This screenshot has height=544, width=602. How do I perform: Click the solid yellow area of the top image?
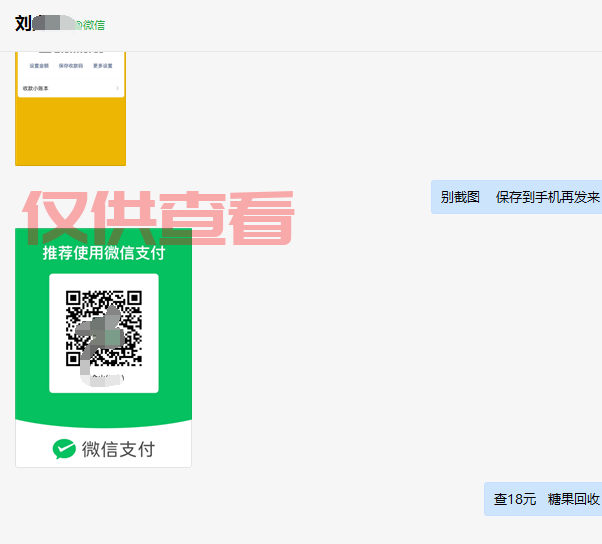70,135
